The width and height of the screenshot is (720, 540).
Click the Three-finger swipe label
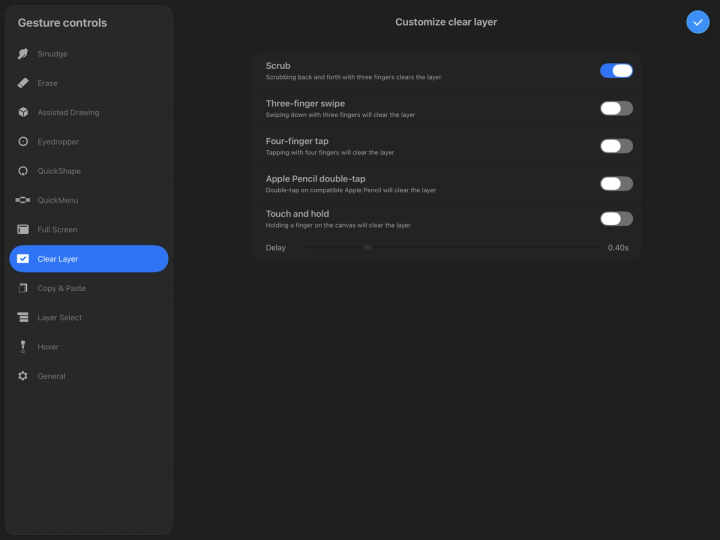tap(305, 103)
